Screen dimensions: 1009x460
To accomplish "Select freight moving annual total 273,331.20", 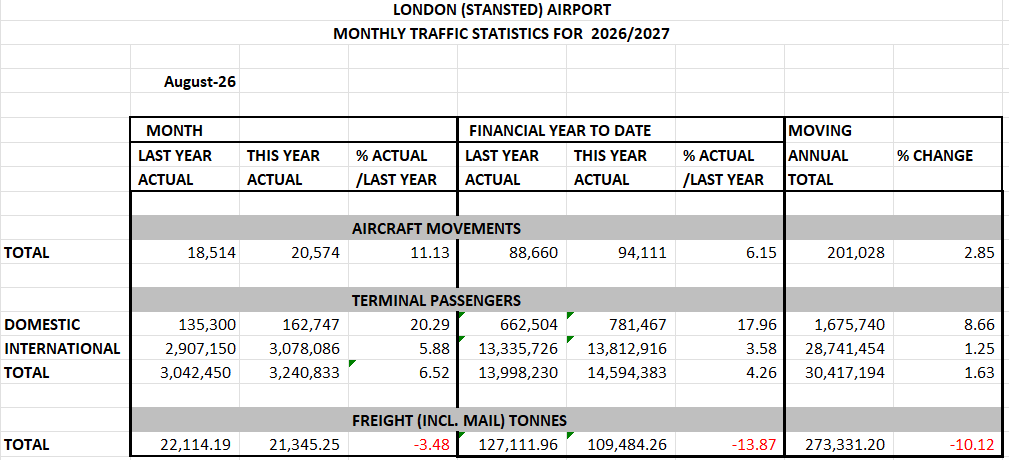I will [838, 445].
